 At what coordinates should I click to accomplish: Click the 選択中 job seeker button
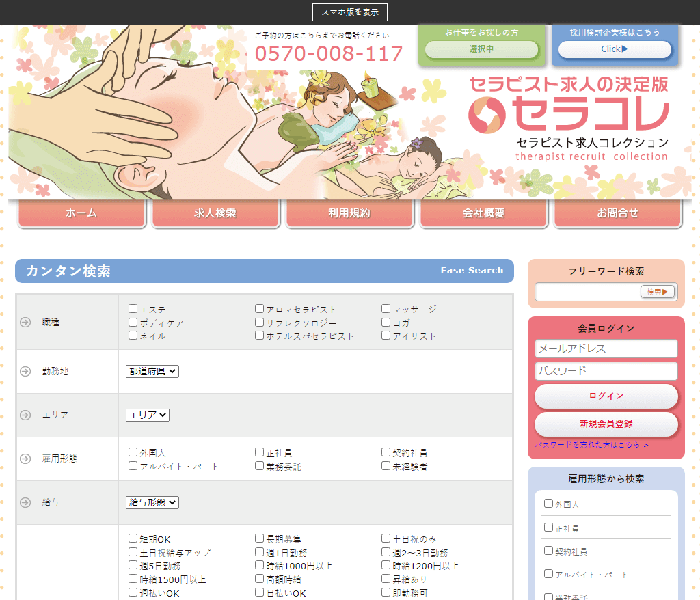[x=482, y=49]
